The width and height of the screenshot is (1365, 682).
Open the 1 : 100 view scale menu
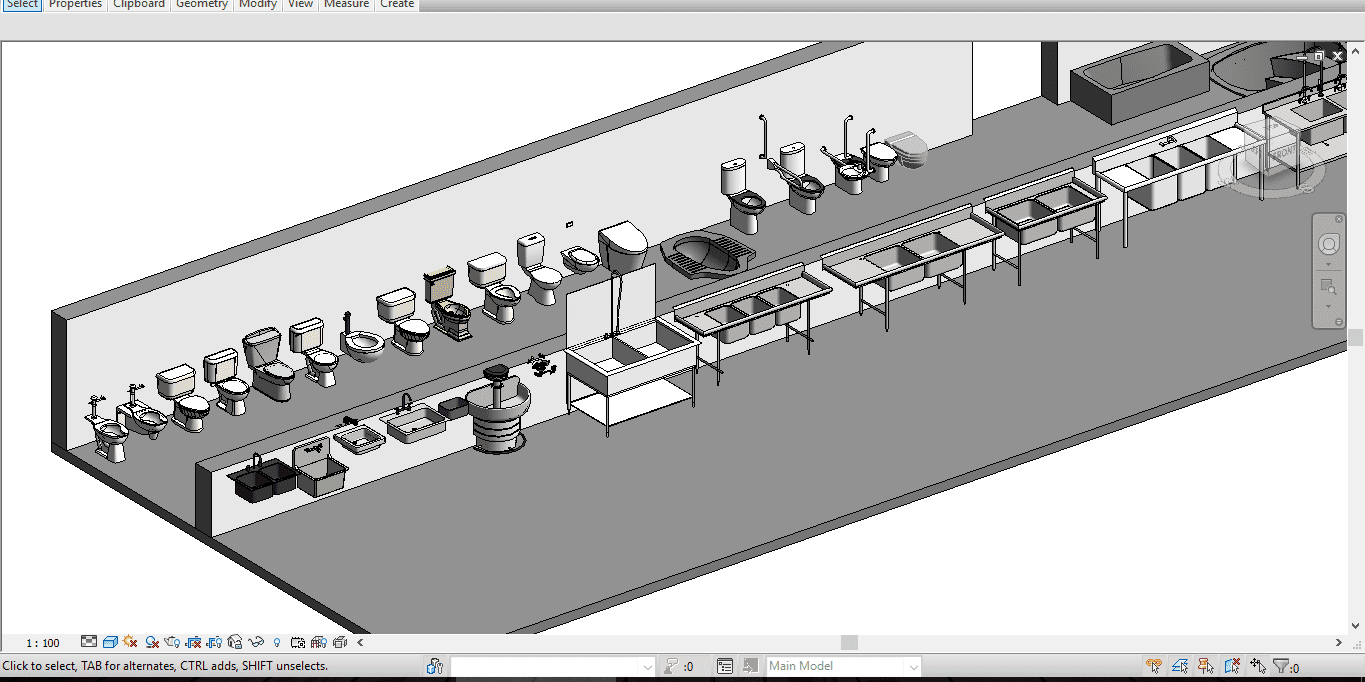pos(43,643)
